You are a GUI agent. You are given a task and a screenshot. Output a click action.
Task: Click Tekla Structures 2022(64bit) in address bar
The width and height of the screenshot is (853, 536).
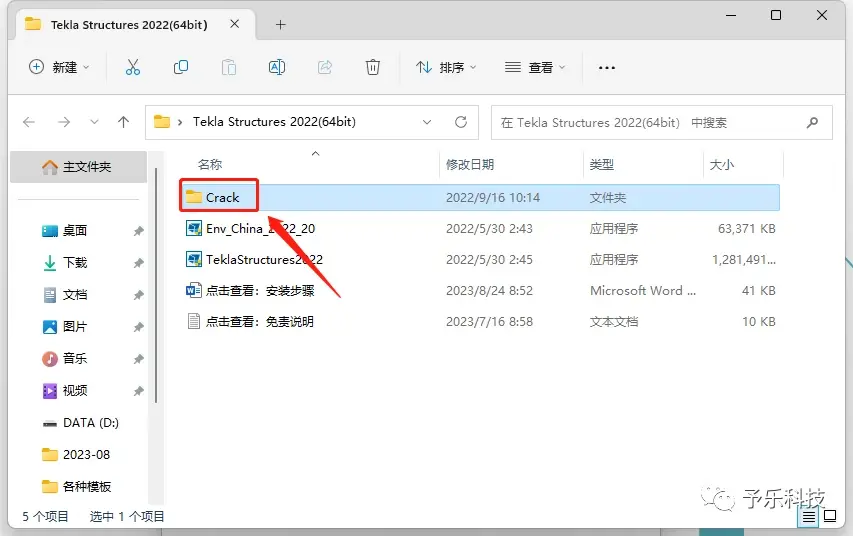pos(274,121)
